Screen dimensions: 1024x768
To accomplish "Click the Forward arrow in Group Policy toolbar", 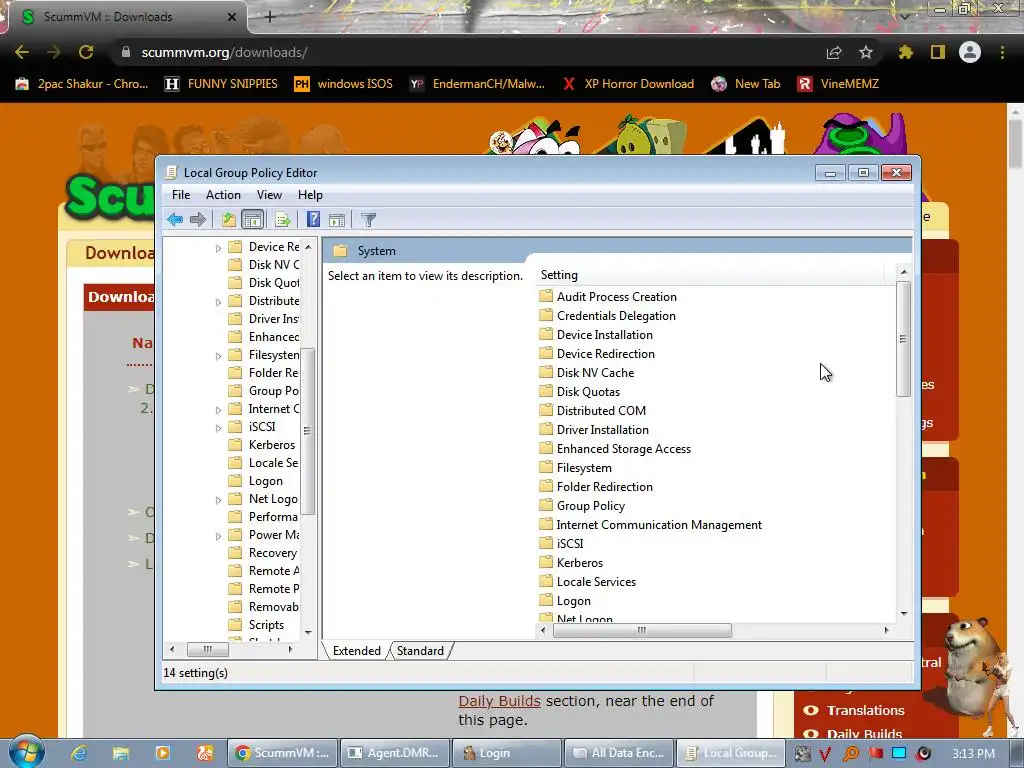I will (198, 219).
